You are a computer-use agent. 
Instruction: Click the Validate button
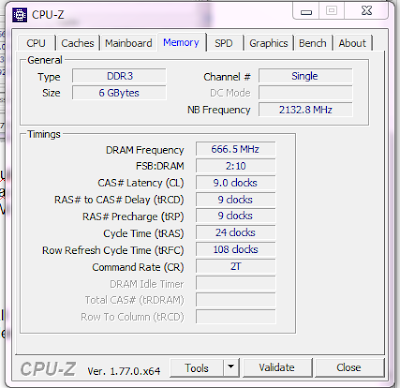coord(277,368)
